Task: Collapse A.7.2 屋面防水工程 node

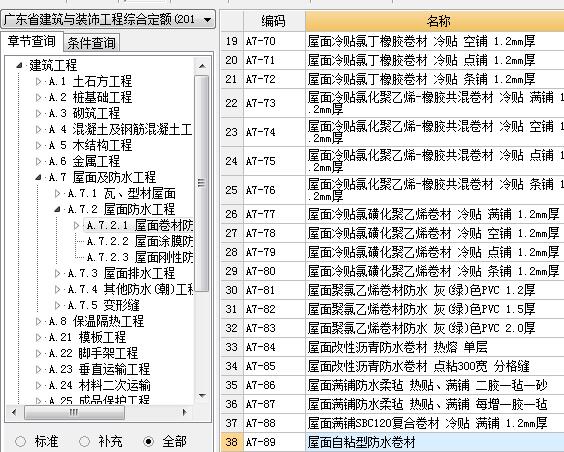Action: (58, 209)
